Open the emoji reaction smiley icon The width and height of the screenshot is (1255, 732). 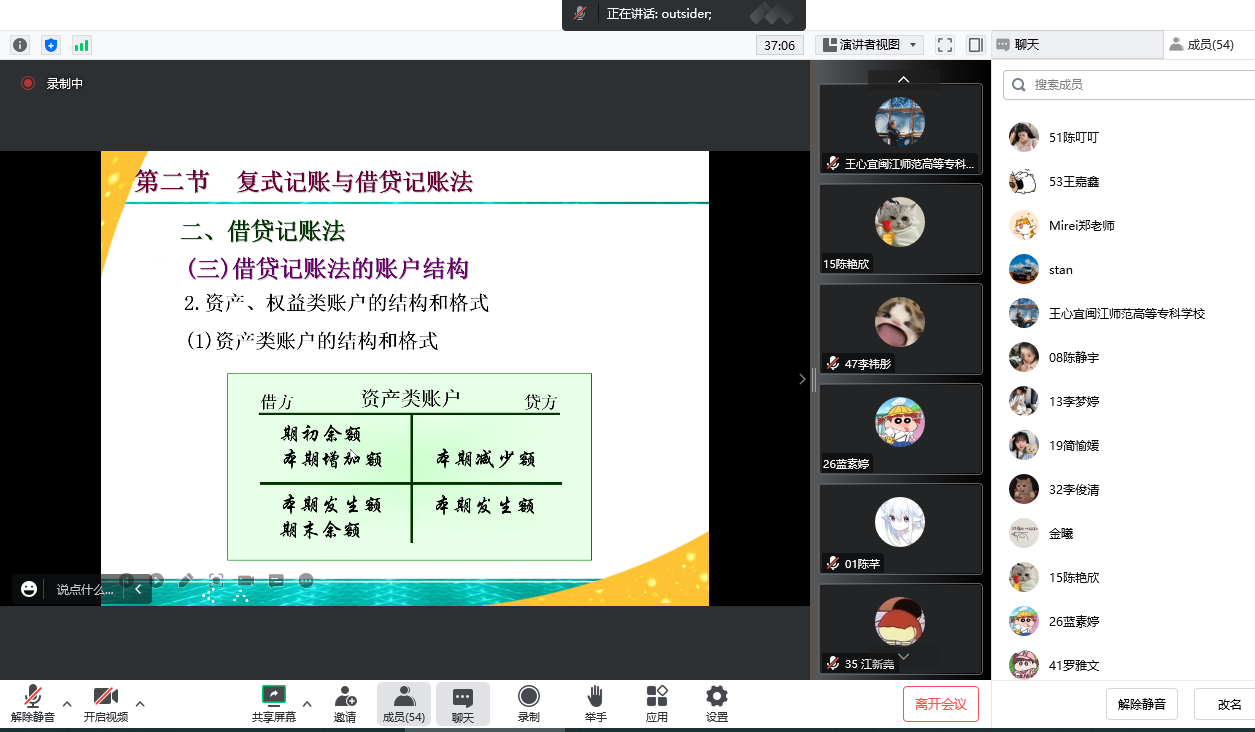click(x=29, y=589)
